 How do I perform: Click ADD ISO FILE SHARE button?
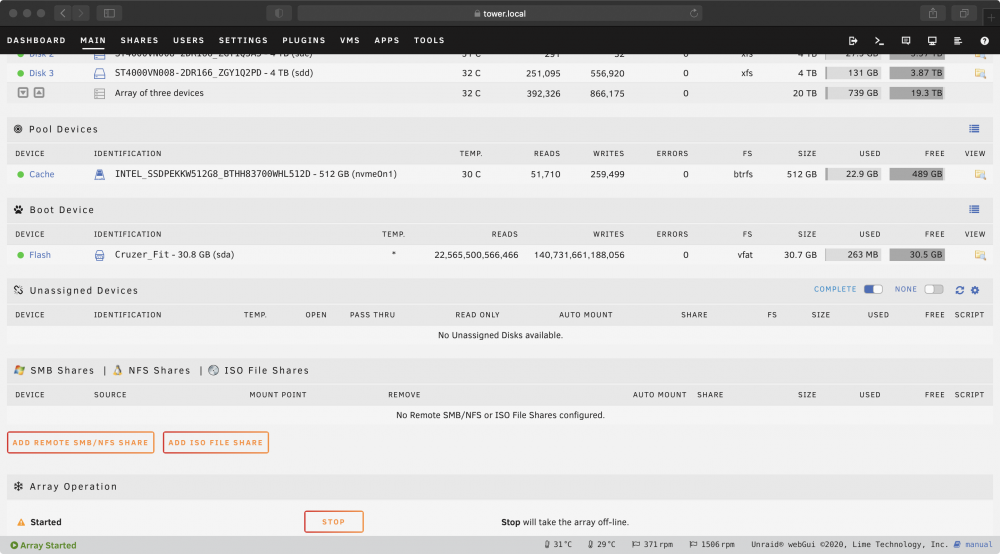[x=216, y=442]
